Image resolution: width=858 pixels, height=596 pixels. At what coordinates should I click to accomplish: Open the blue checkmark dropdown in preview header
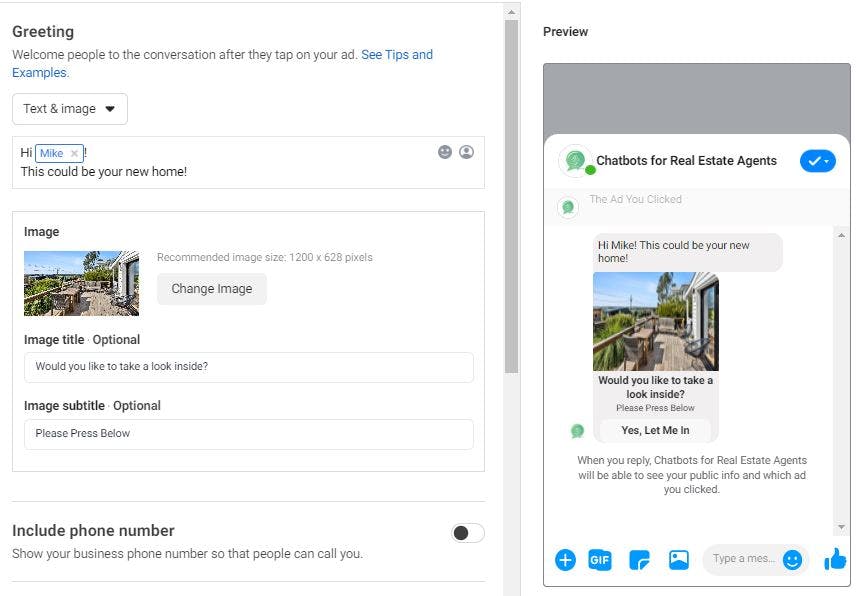817,161
